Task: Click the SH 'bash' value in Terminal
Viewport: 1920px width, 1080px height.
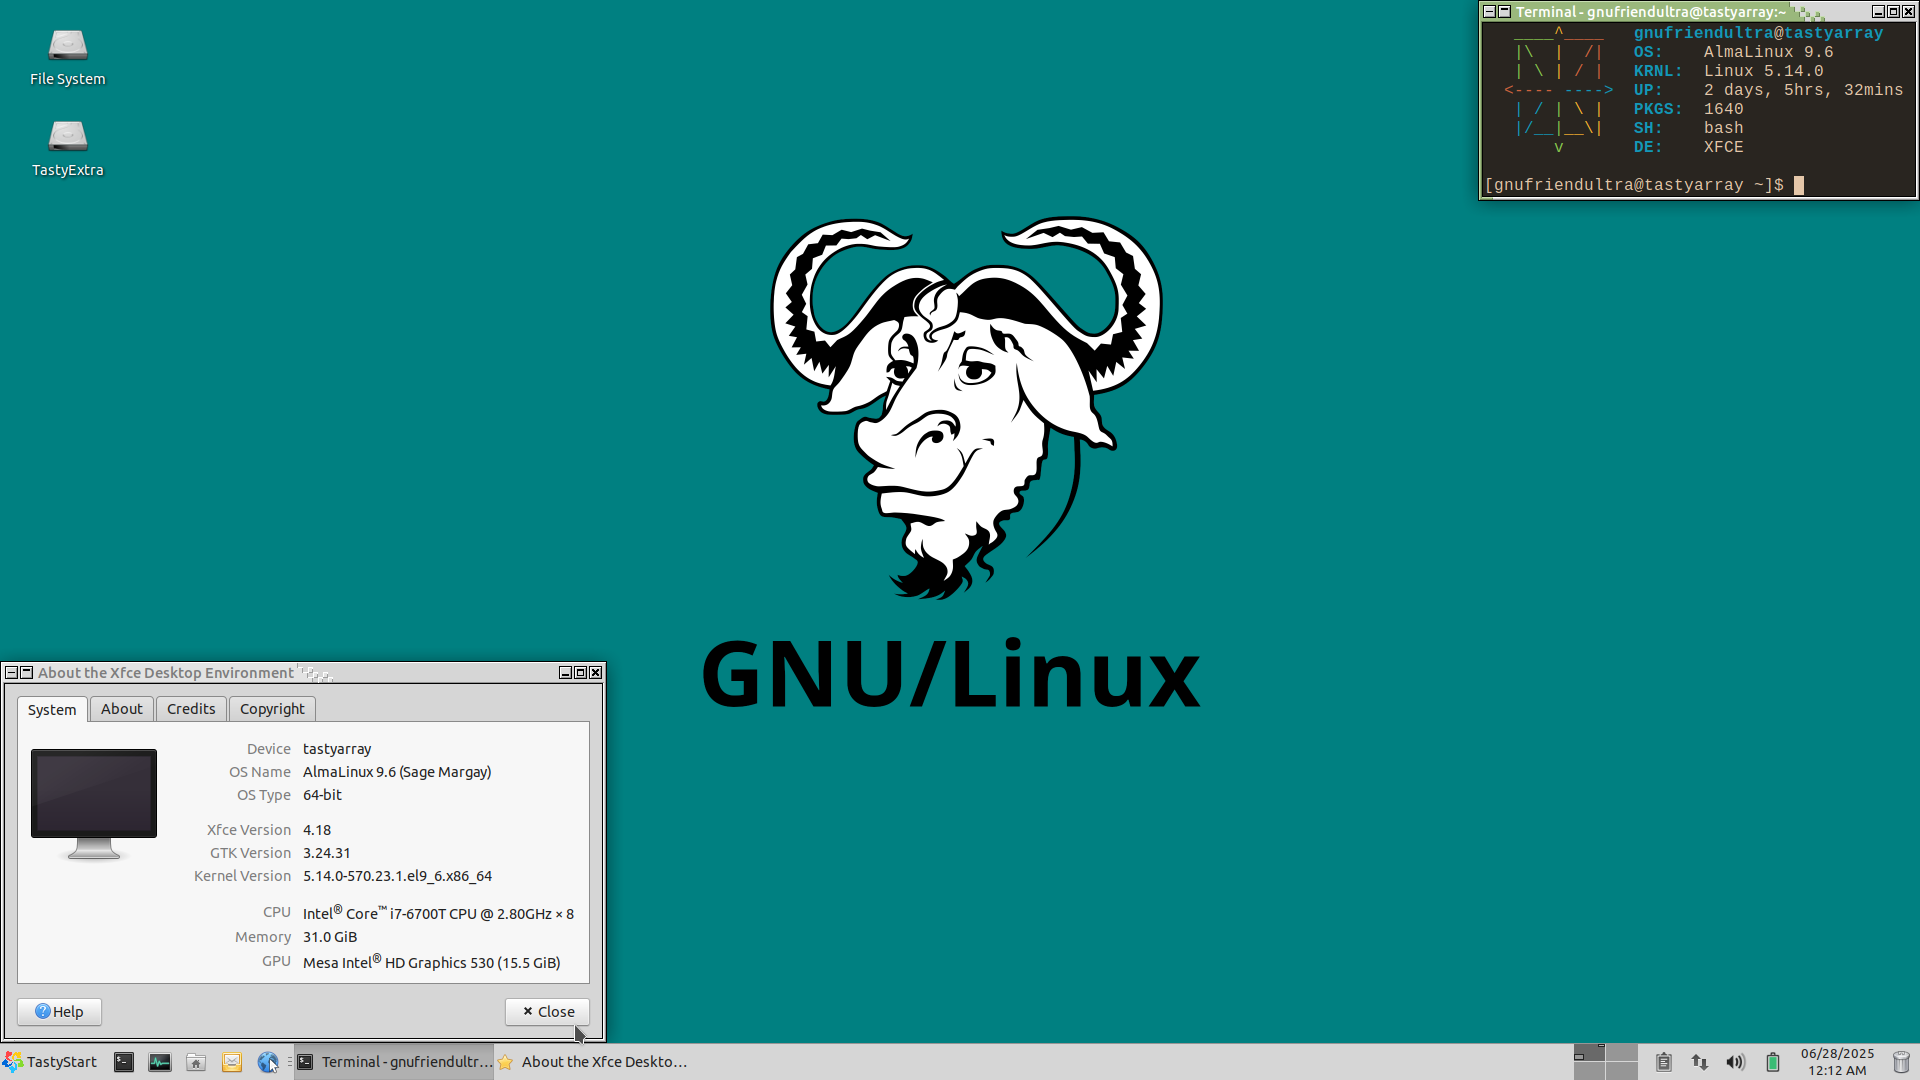Action: 1723,128
